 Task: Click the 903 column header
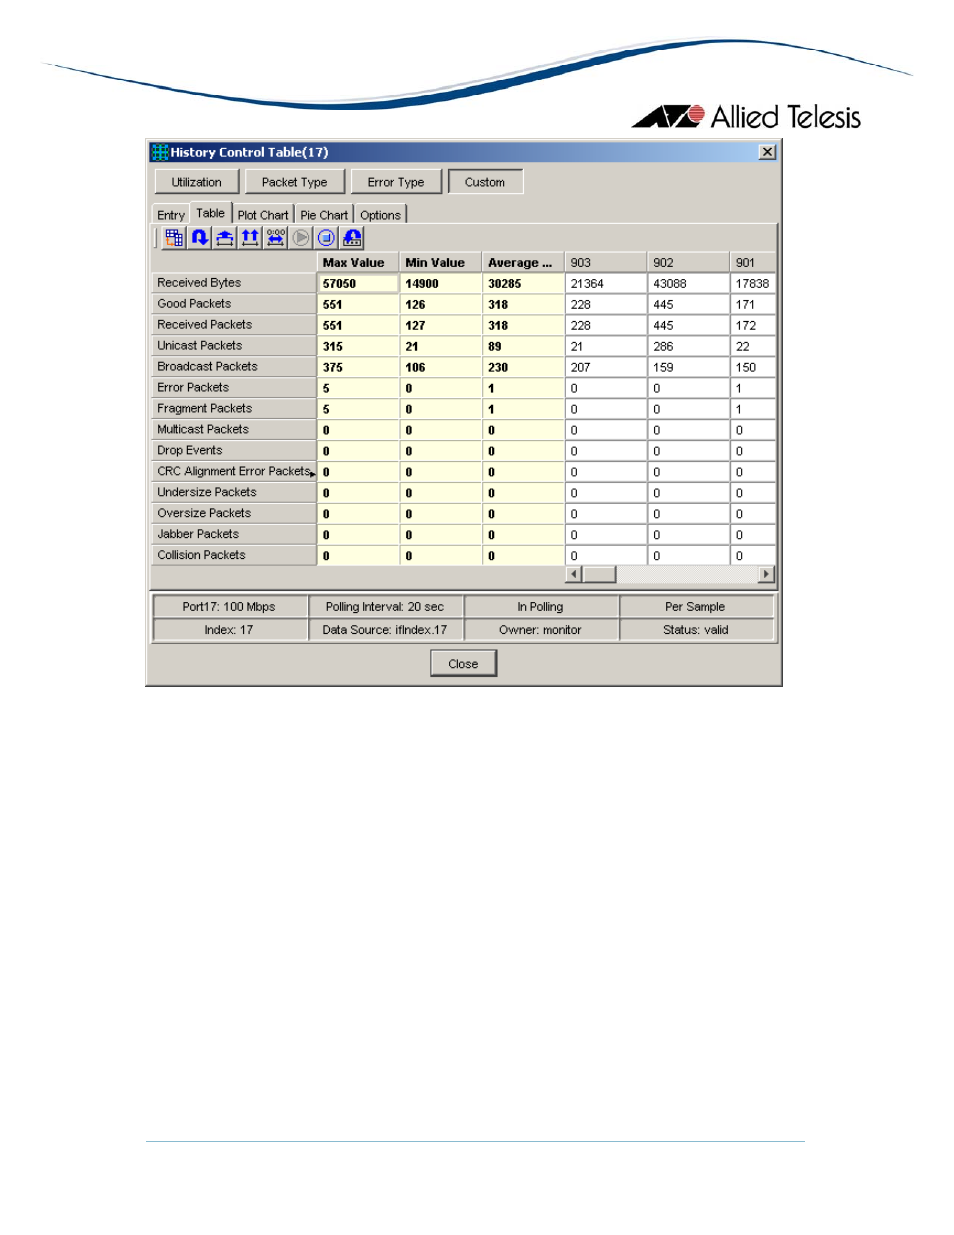click(x=606, y=263)
